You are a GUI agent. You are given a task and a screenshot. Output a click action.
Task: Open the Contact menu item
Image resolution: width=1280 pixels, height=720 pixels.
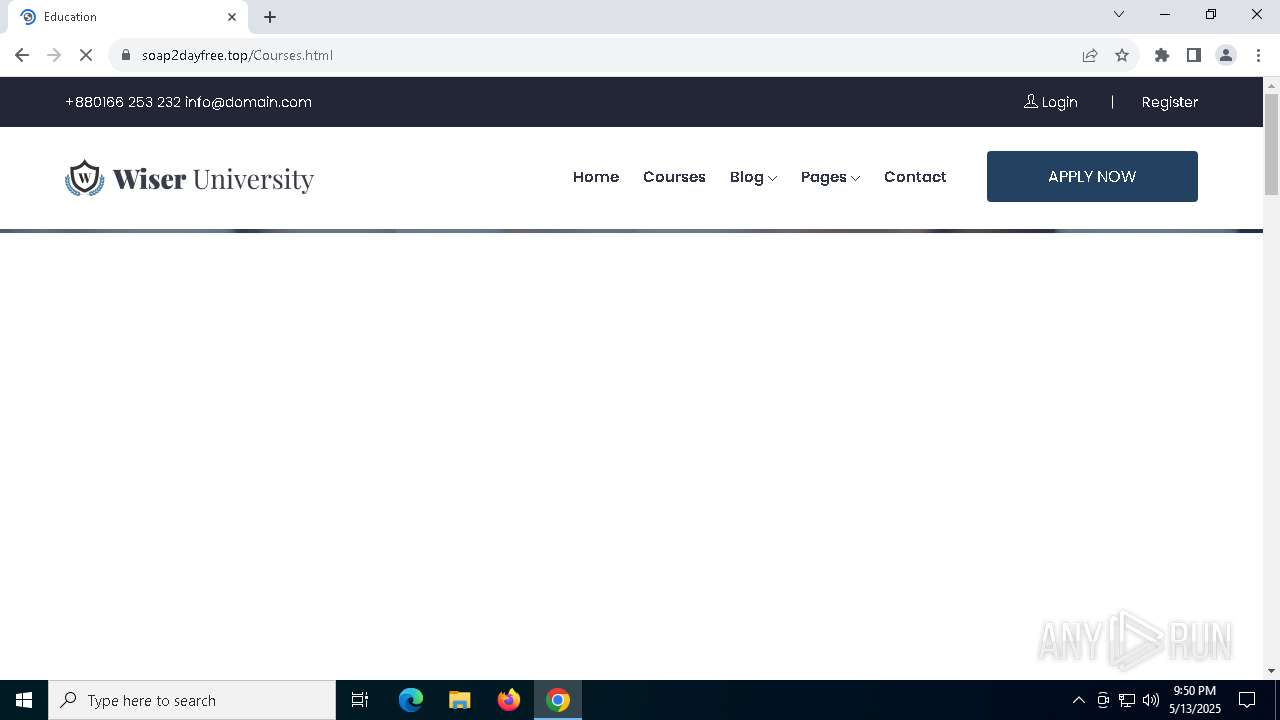click(915, 177)
